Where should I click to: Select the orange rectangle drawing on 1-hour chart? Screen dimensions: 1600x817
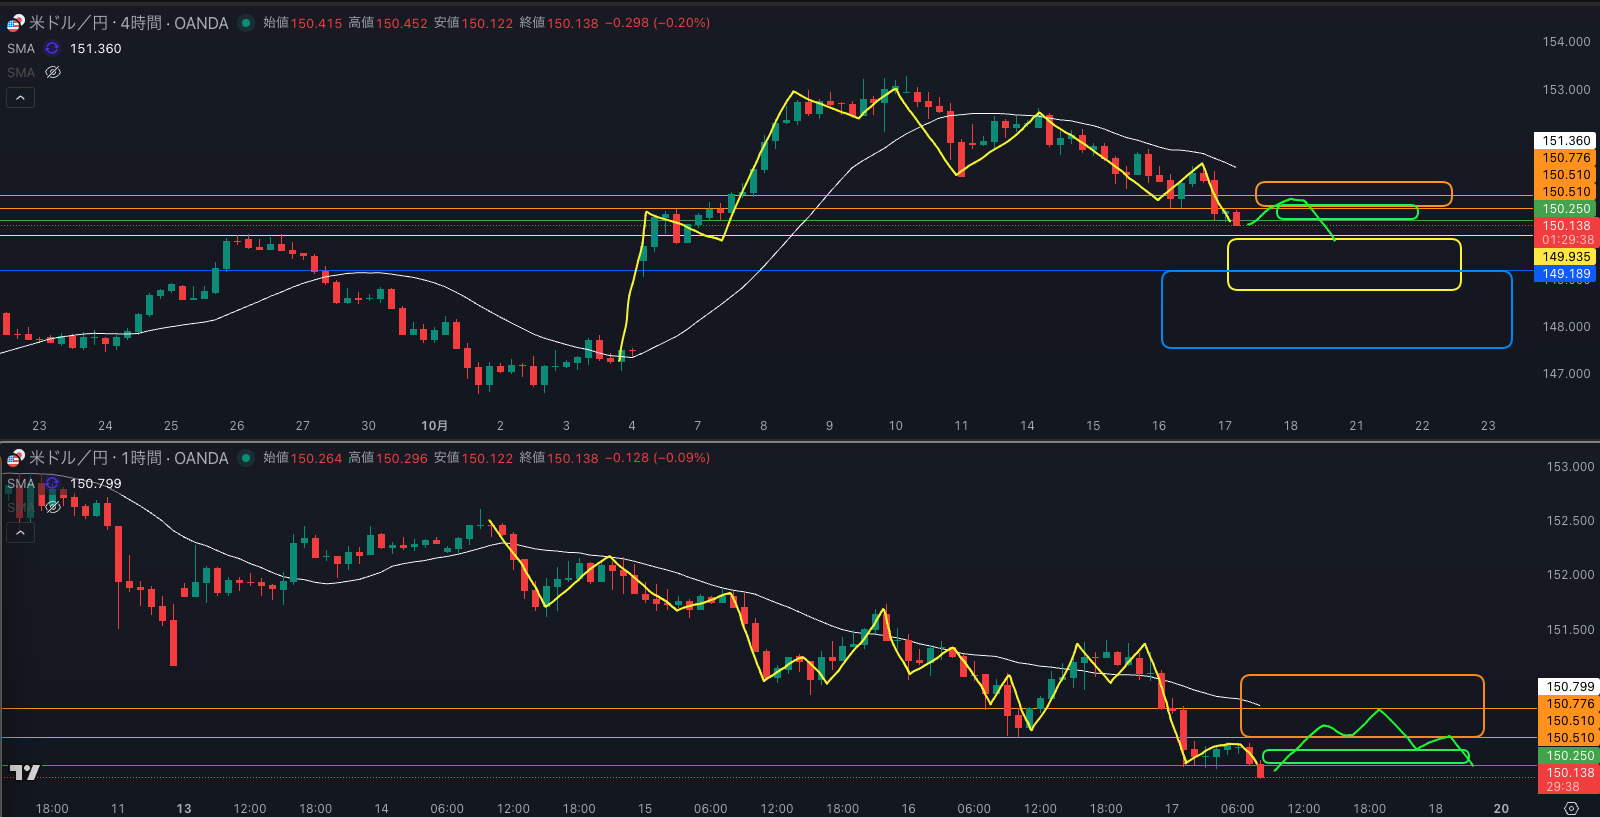tap(1362, 677)
